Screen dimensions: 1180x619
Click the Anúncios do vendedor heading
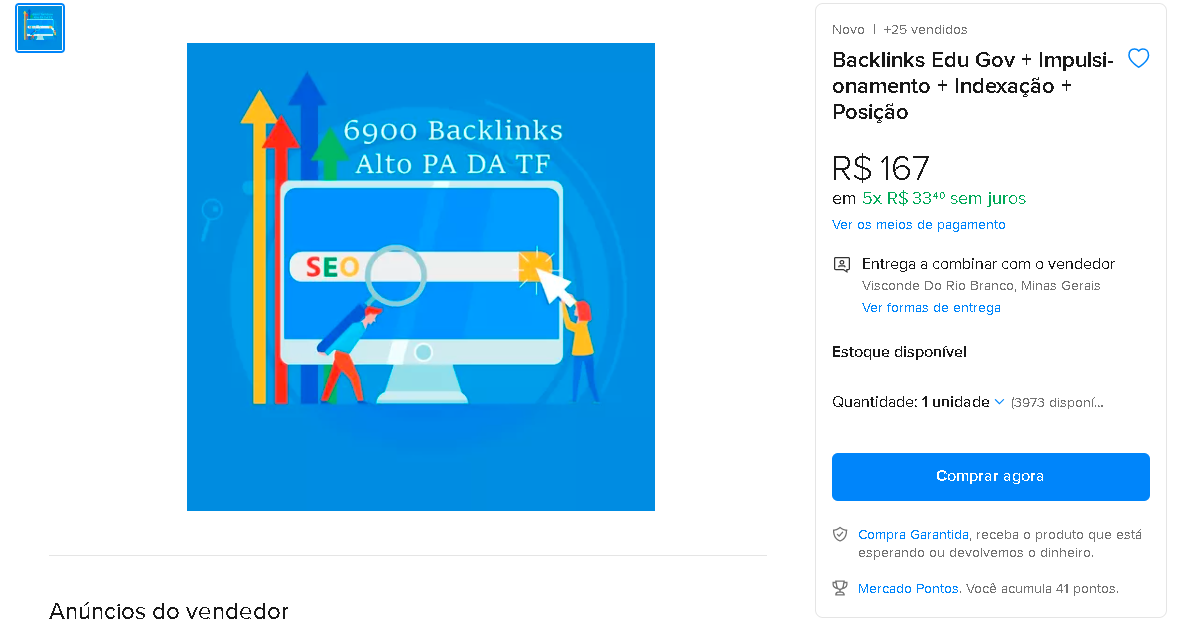[168, 611]
